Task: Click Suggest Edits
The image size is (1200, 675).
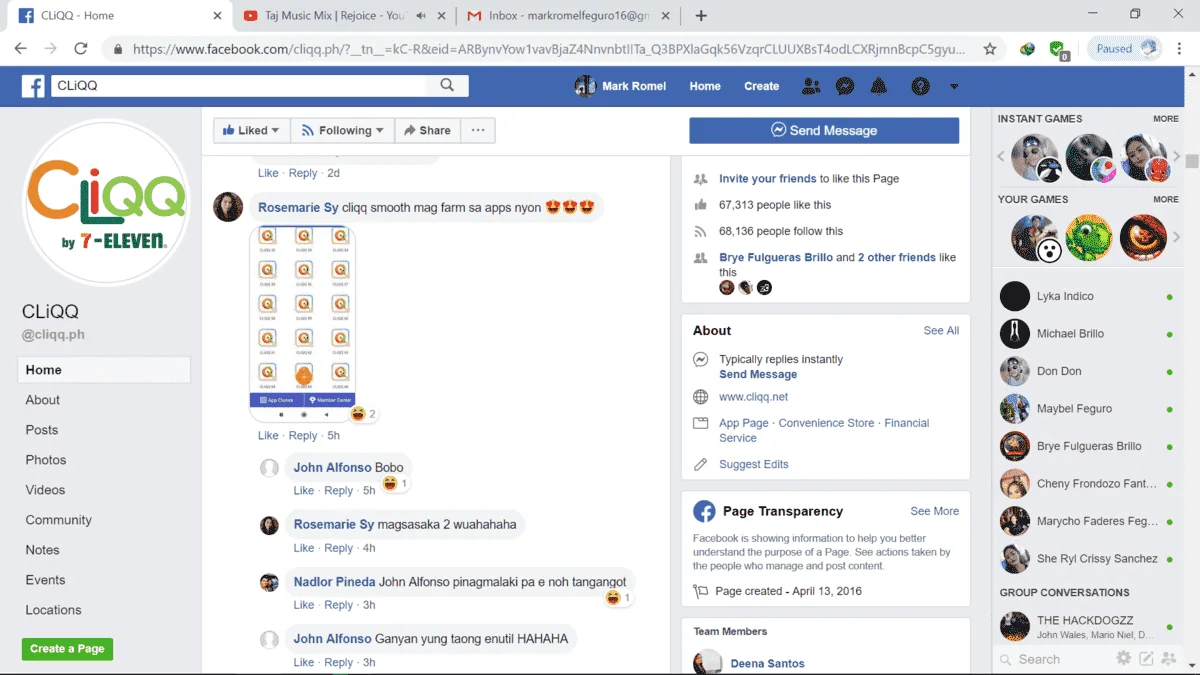Action: coord(754,464)
